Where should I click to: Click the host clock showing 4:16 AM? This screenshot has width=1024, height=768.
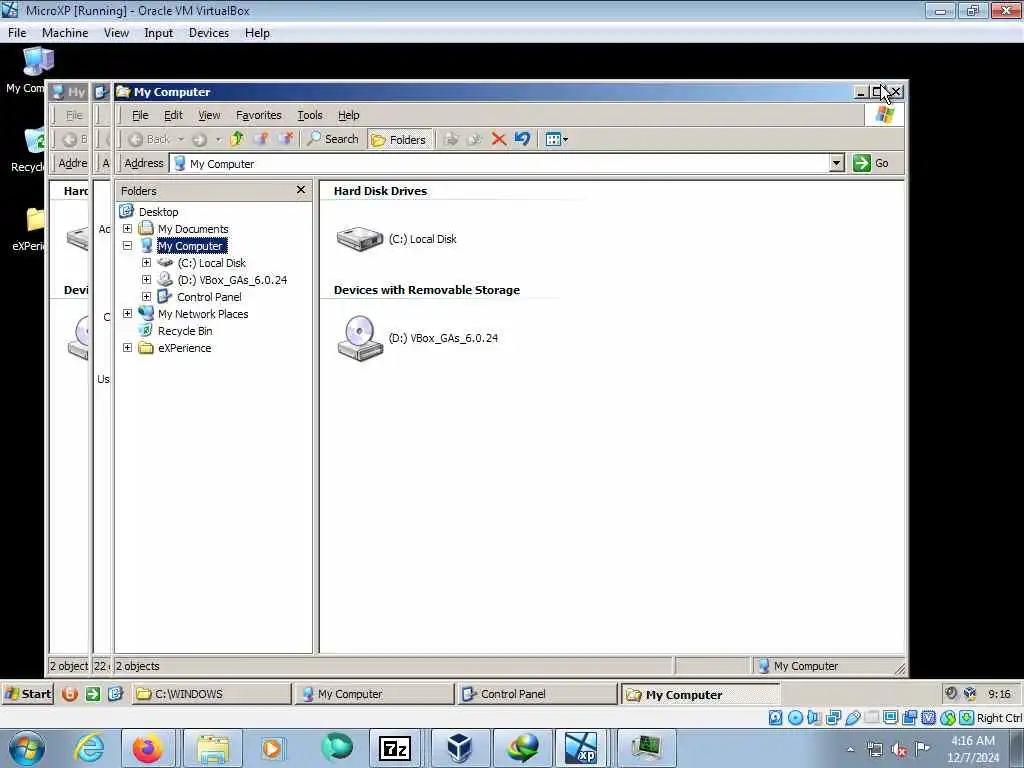tap(973, 748)
